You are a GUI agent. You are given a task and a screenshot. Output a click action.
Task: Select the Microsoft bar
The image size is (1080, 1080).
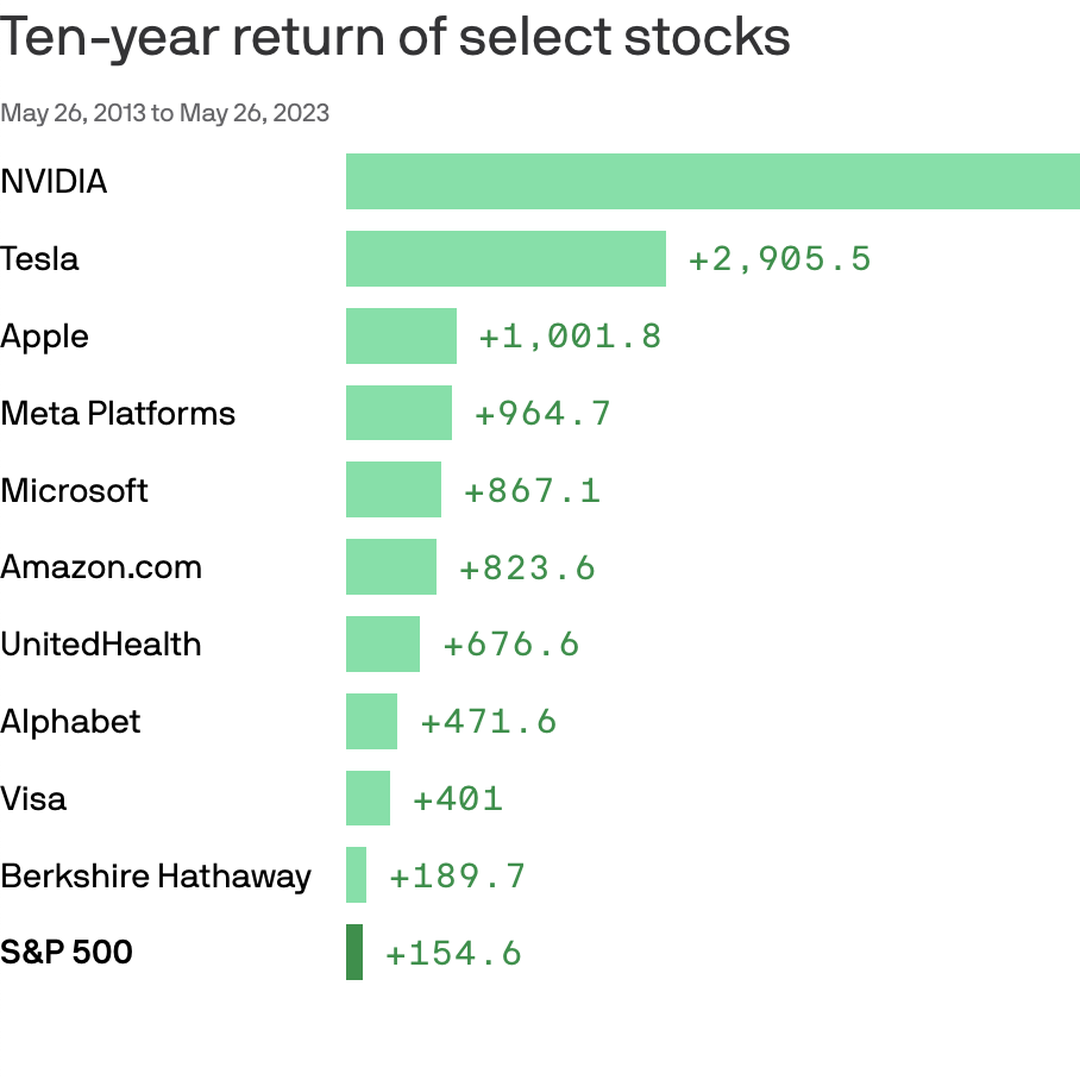[x=393, y=490]
